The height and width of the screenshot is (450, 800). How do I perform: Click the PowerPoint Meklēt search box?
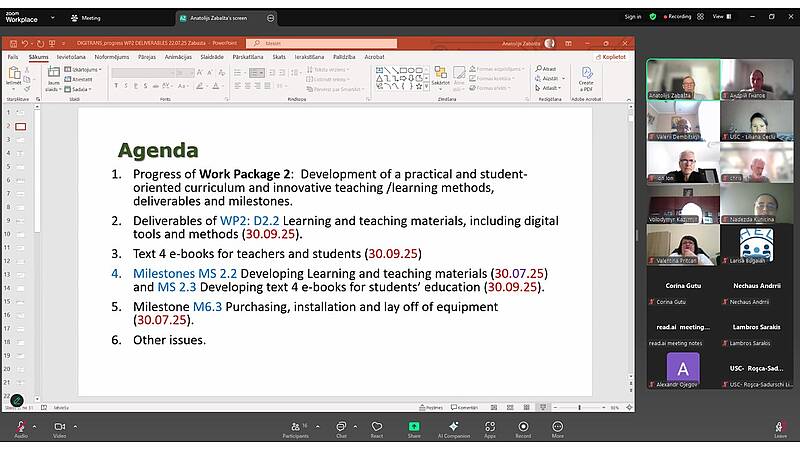pos(321,43)
